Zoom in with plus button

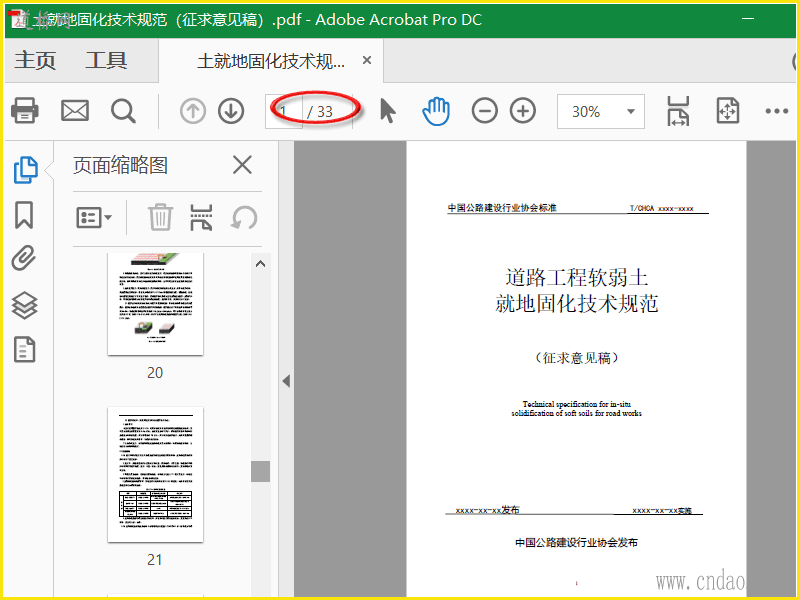click(x=523, y=111)
